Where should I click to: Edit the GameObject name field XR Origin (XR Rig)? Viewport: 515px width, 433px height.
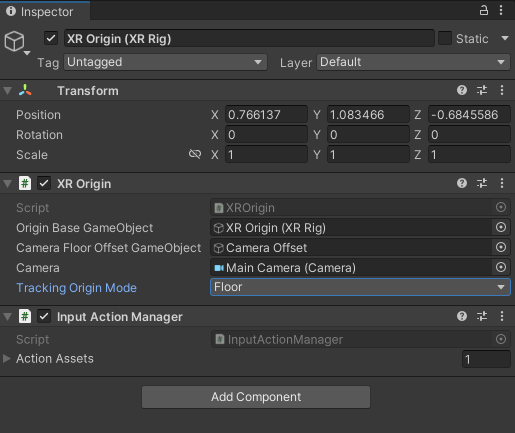tap(249, 39)
